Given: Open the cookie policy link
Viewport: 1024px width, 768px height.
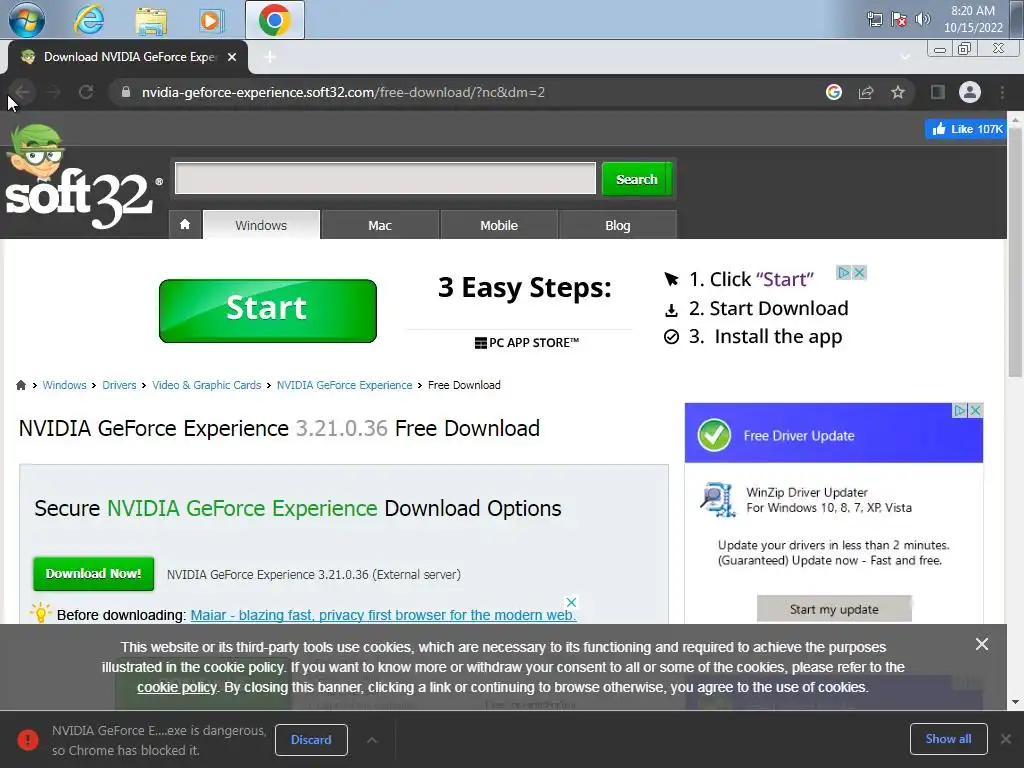Looking at the screenshot, I should pyautogui.click(x=176, y=687).
